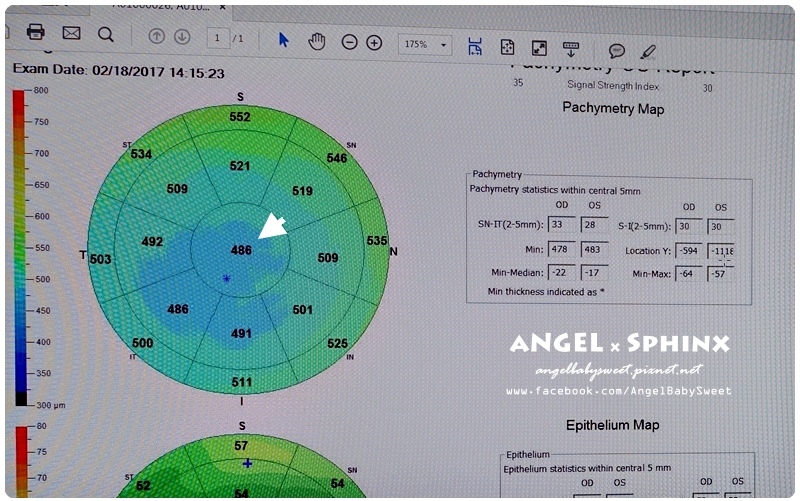Click 'Epithelium statistics within central 5 mm' text
Viewport: 800px width, 501px height.
coord(587,468)
